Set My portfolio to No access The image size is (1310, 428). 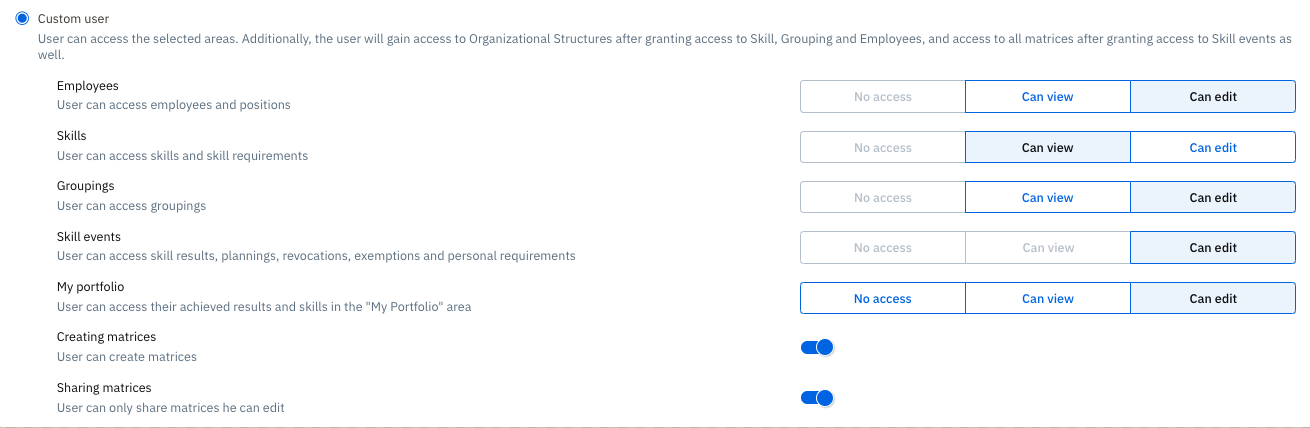882,298
